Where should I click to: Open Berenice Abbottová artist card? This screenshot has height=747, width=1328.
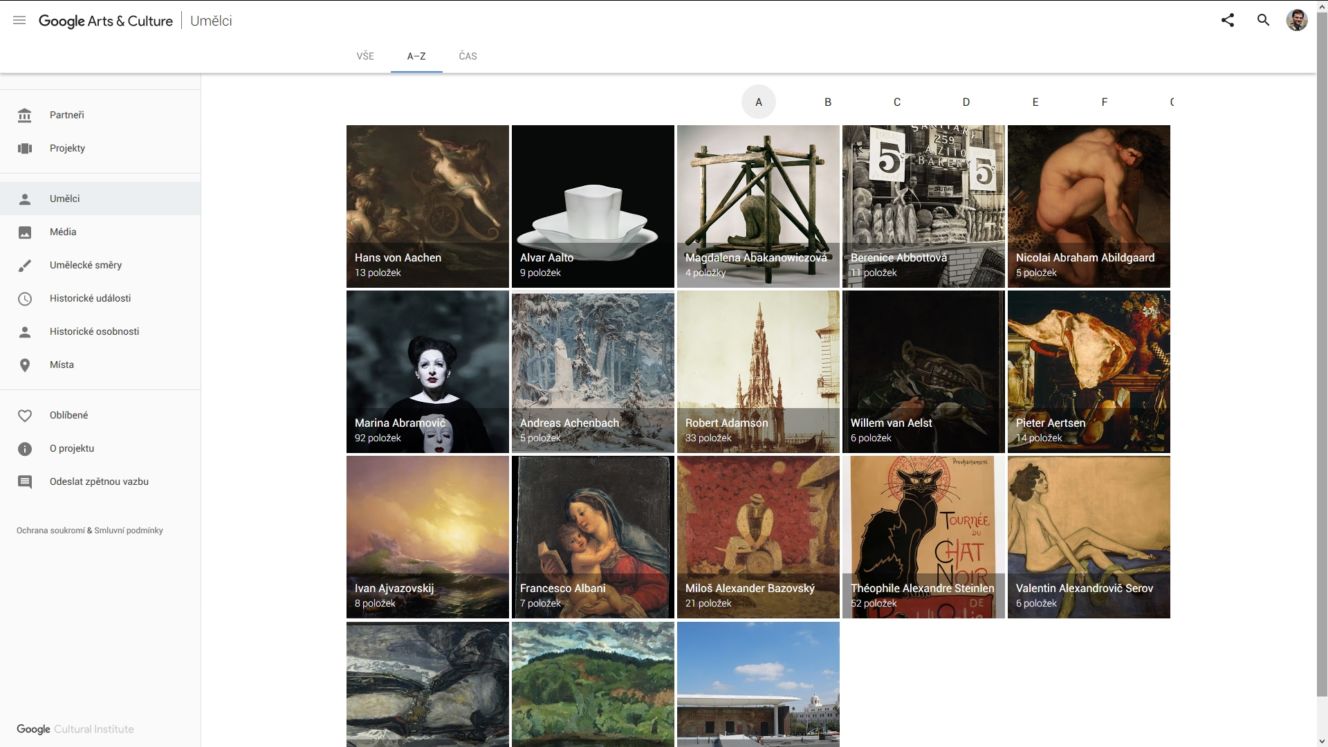pos(923,206)
